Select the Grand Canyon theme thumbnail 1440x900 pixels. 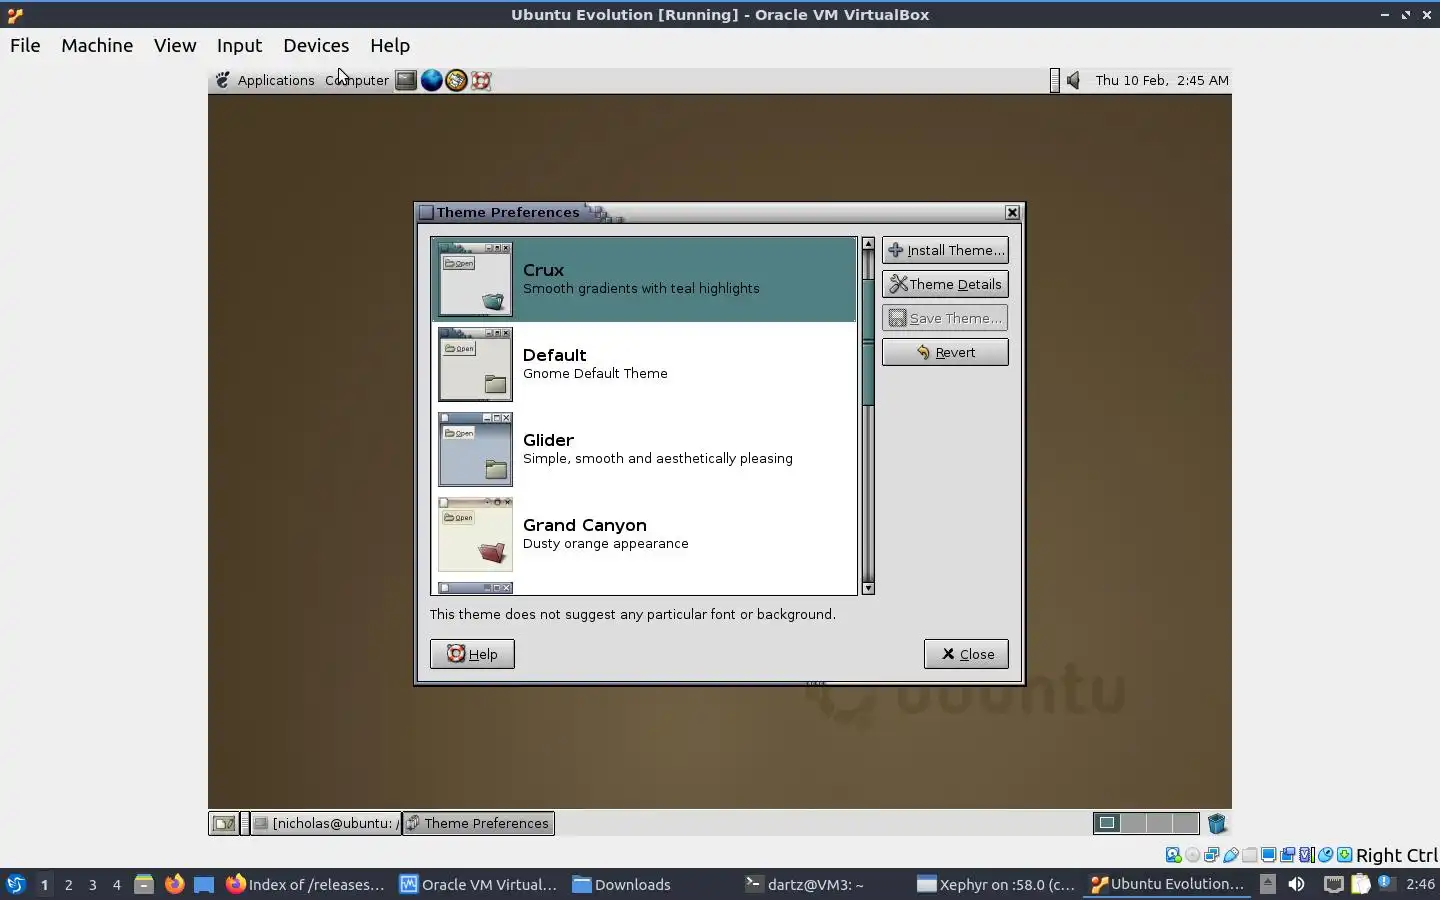point(475,534)
